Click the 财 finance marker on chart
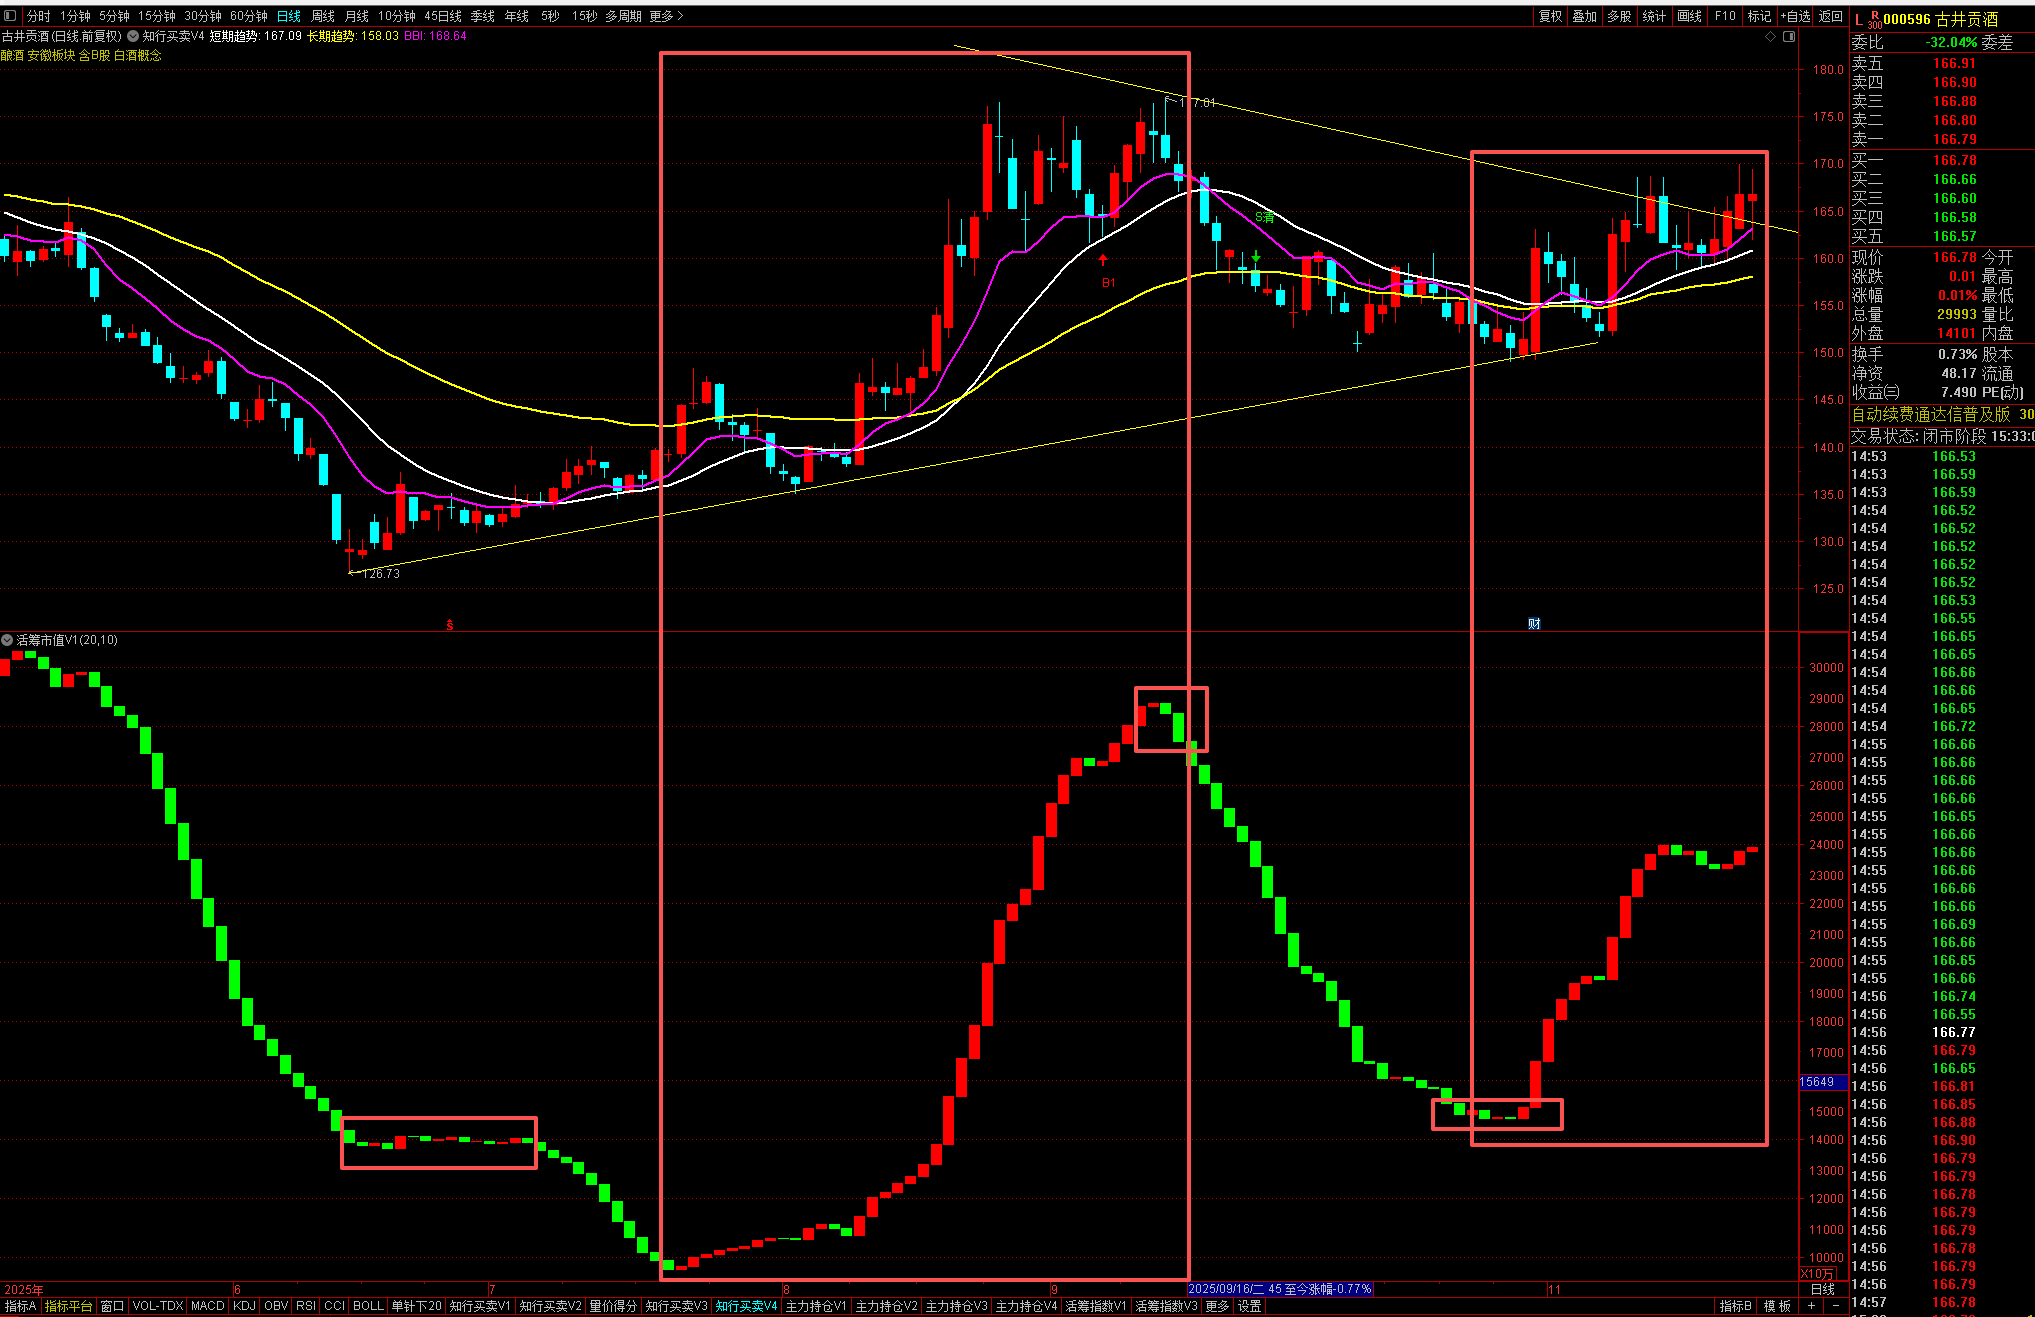This screenshot has width=2035, height=1317. coord(1534,624)
